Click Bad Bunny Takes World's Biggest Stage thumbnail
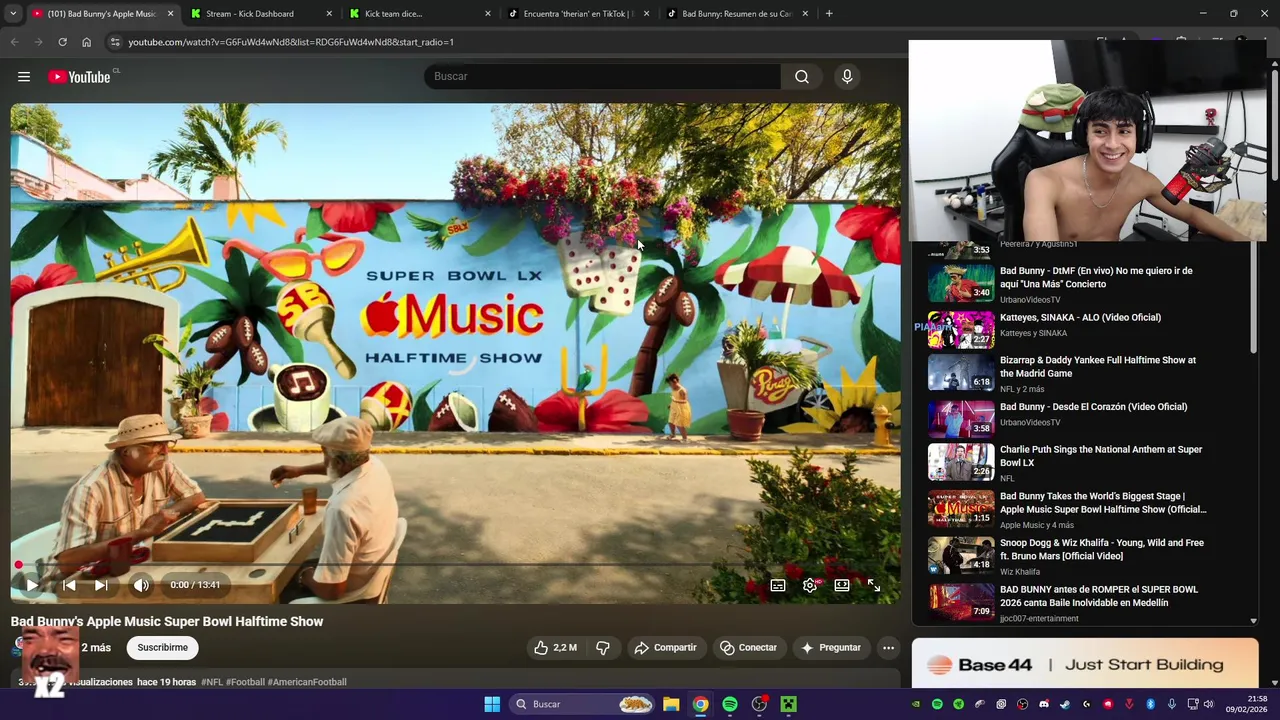 pos(961,508)
